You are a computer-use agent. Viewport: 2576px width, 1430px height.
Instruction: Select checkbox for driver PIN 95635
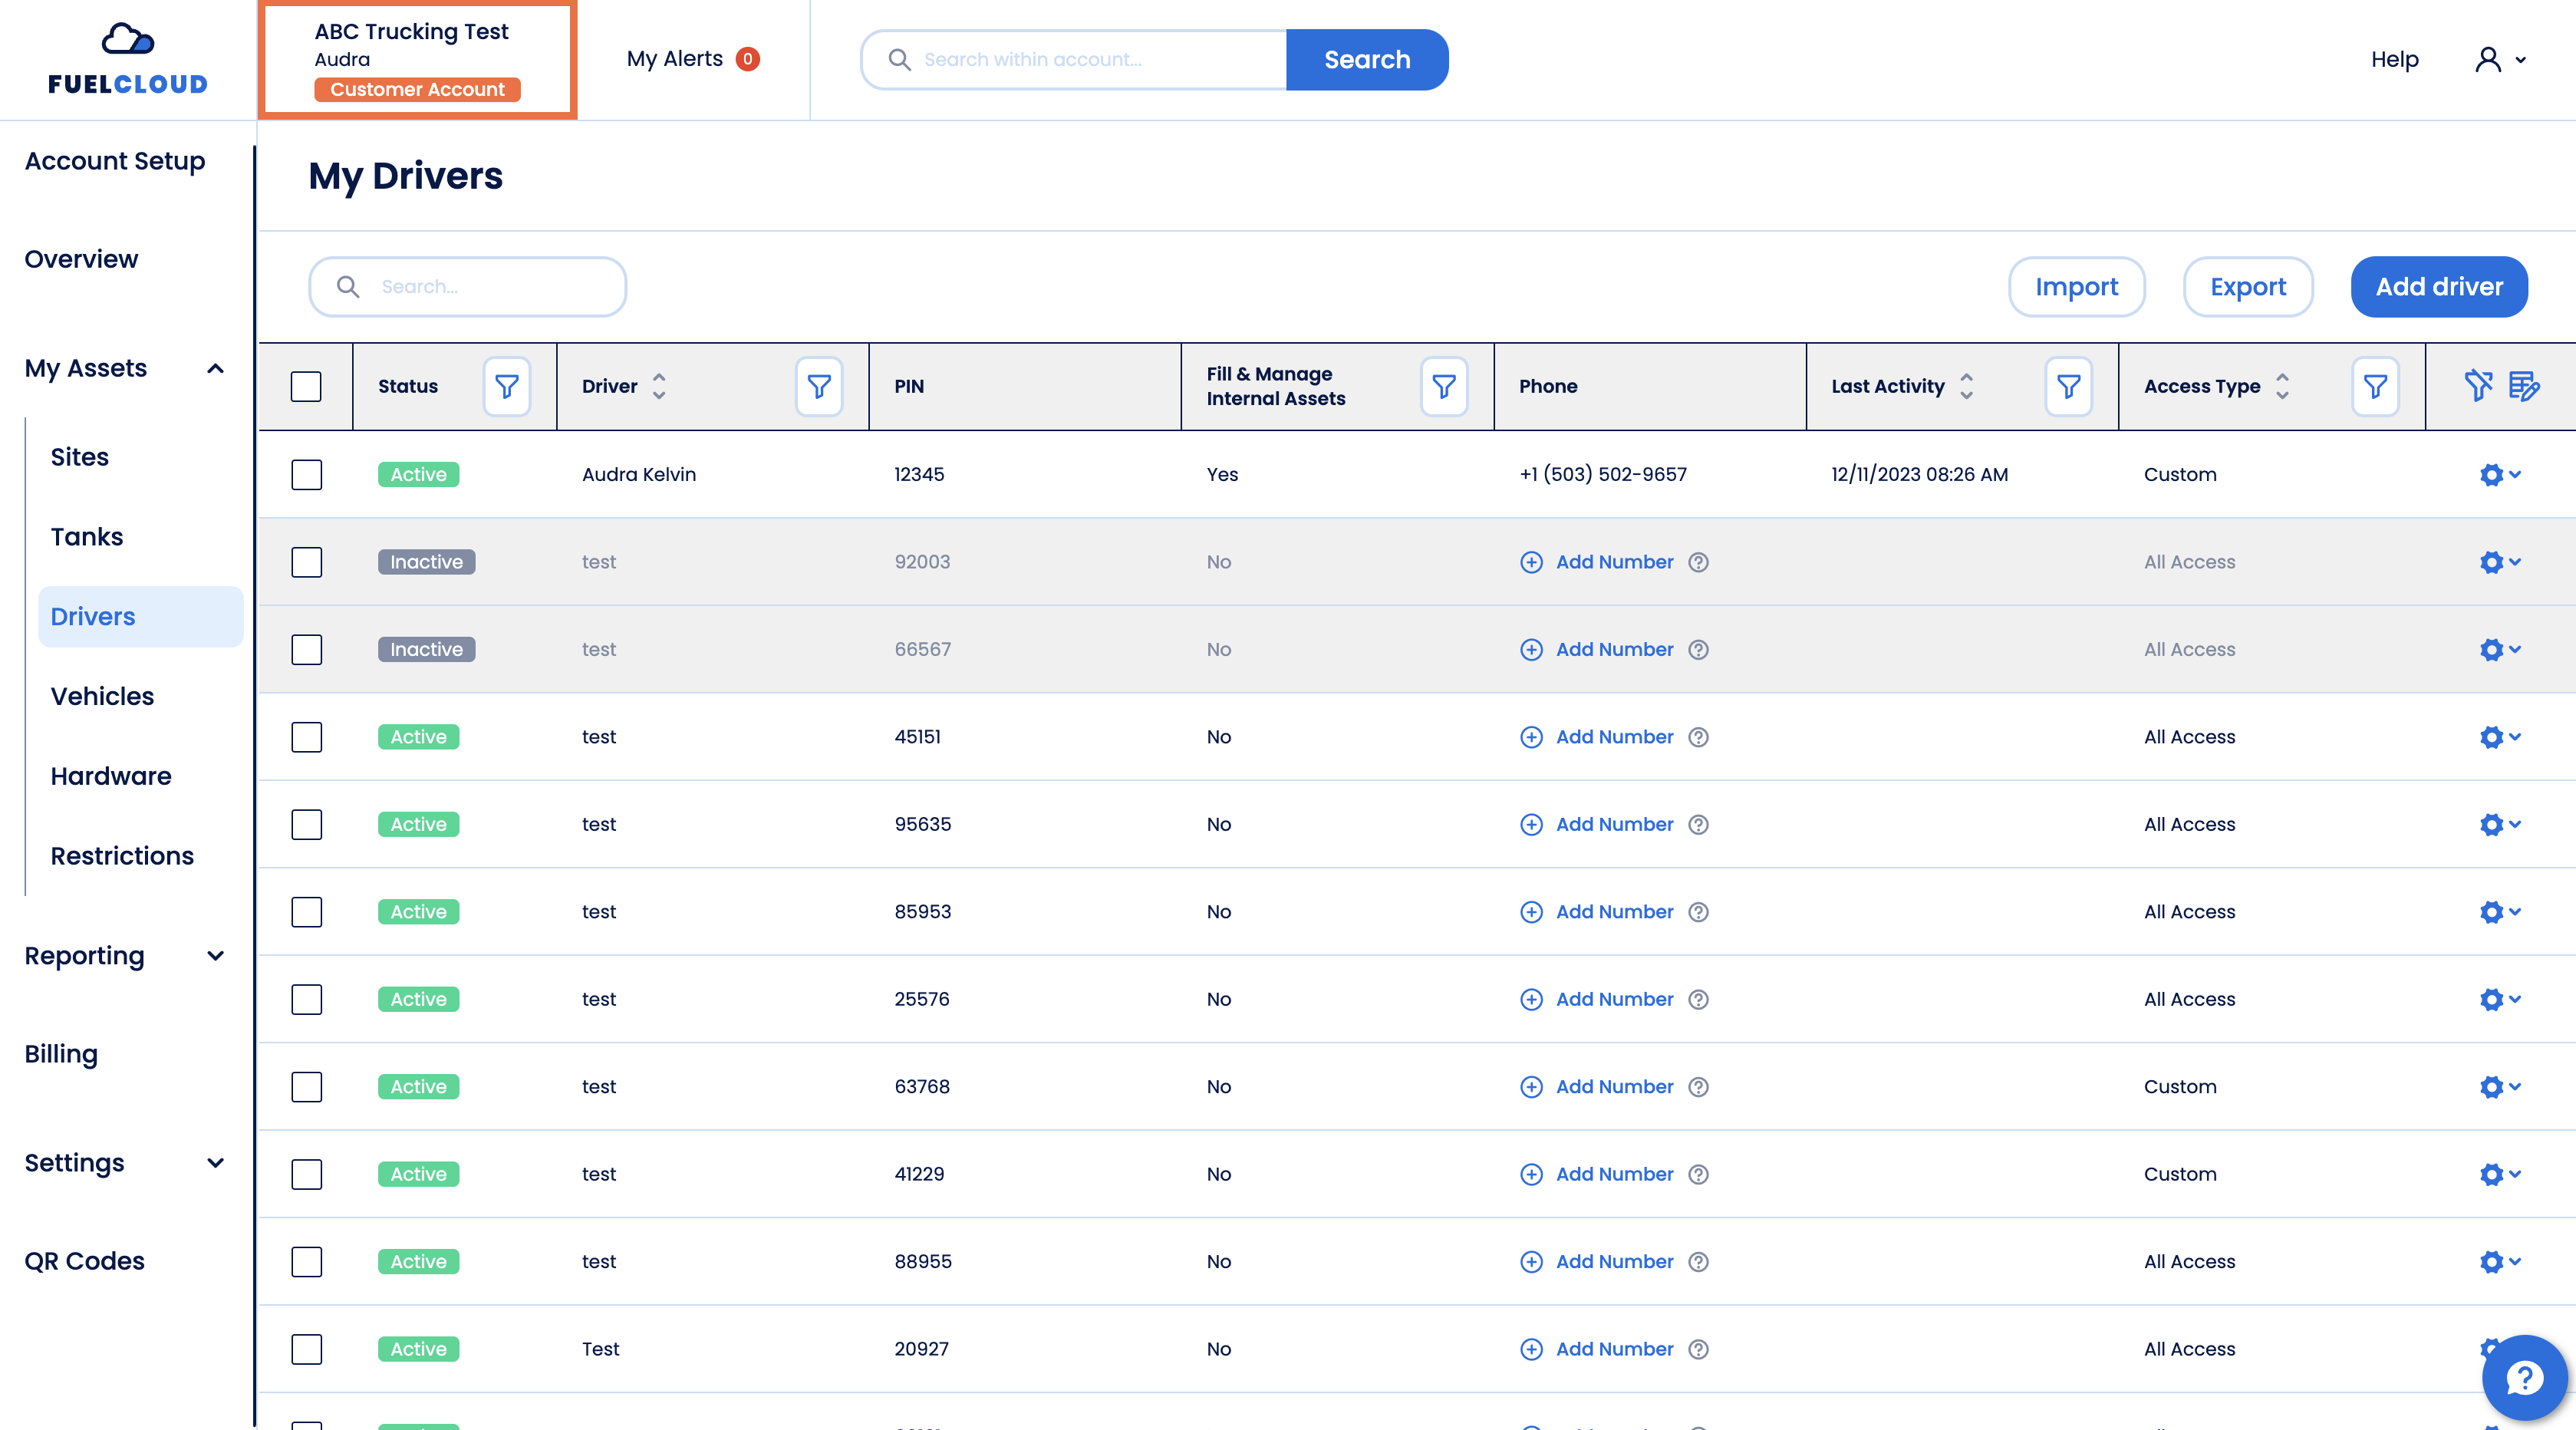tap(306, 825)
